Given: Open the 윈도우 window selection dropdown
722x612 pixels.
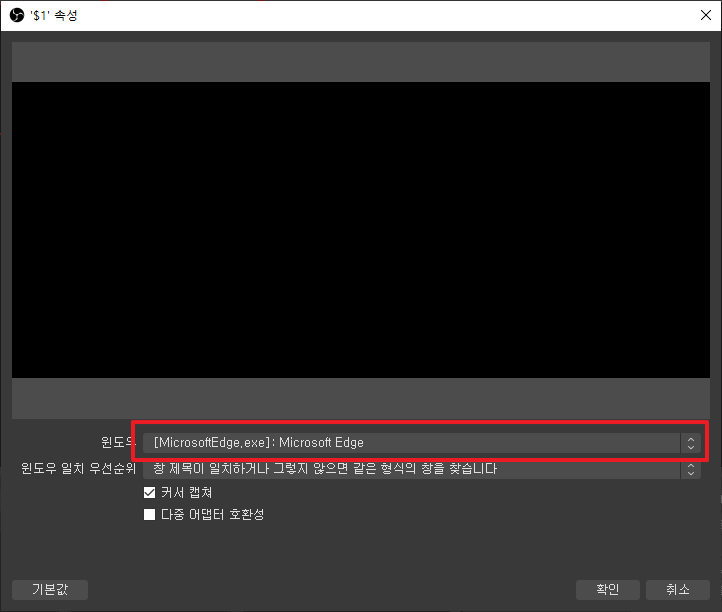Looking at the screenshot, I should (422, 443).
